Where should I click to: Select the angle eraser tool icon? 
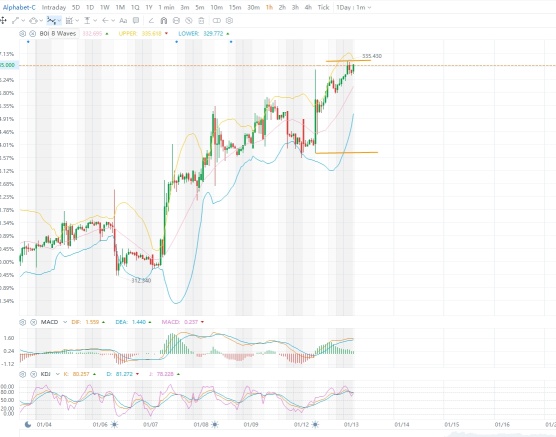(151, 21)
